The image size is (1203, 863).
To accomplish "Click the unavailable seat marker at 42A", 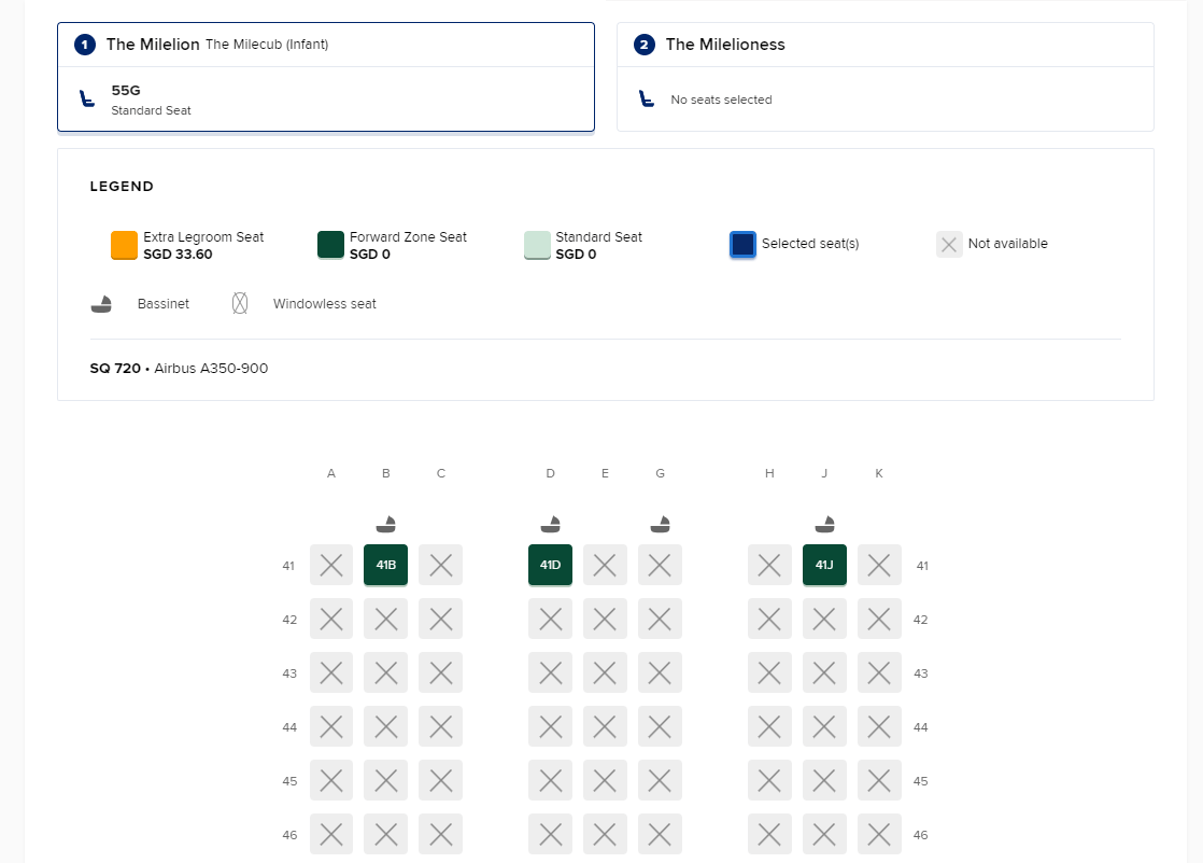I will coord(331,618).
